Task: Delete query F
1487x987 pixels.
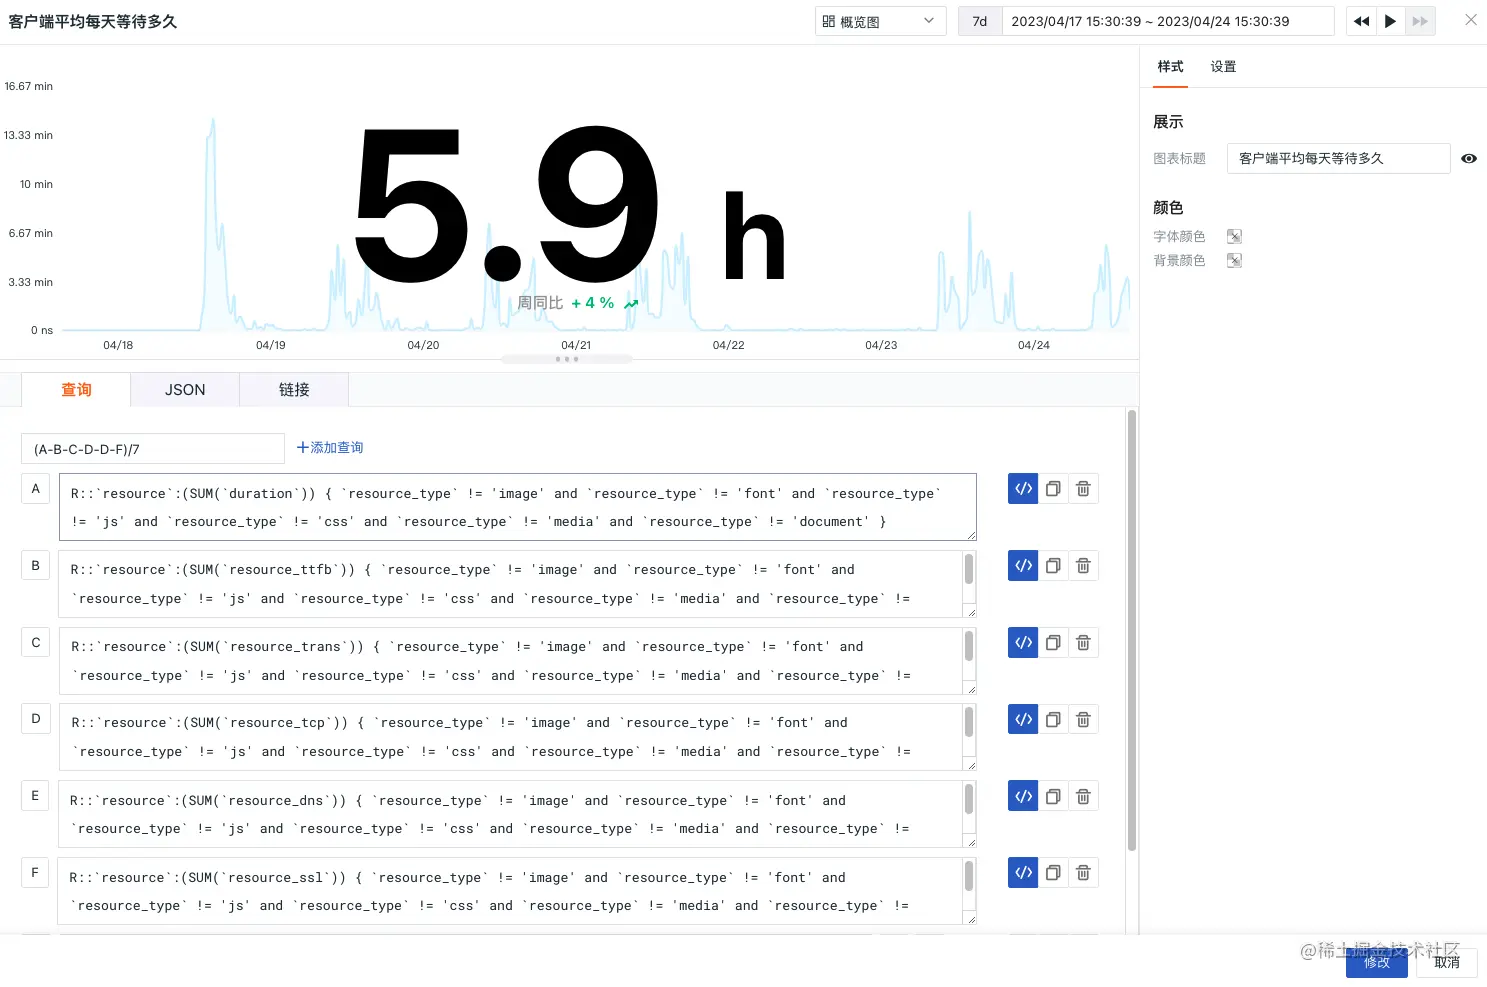Action: (1083, 873)
